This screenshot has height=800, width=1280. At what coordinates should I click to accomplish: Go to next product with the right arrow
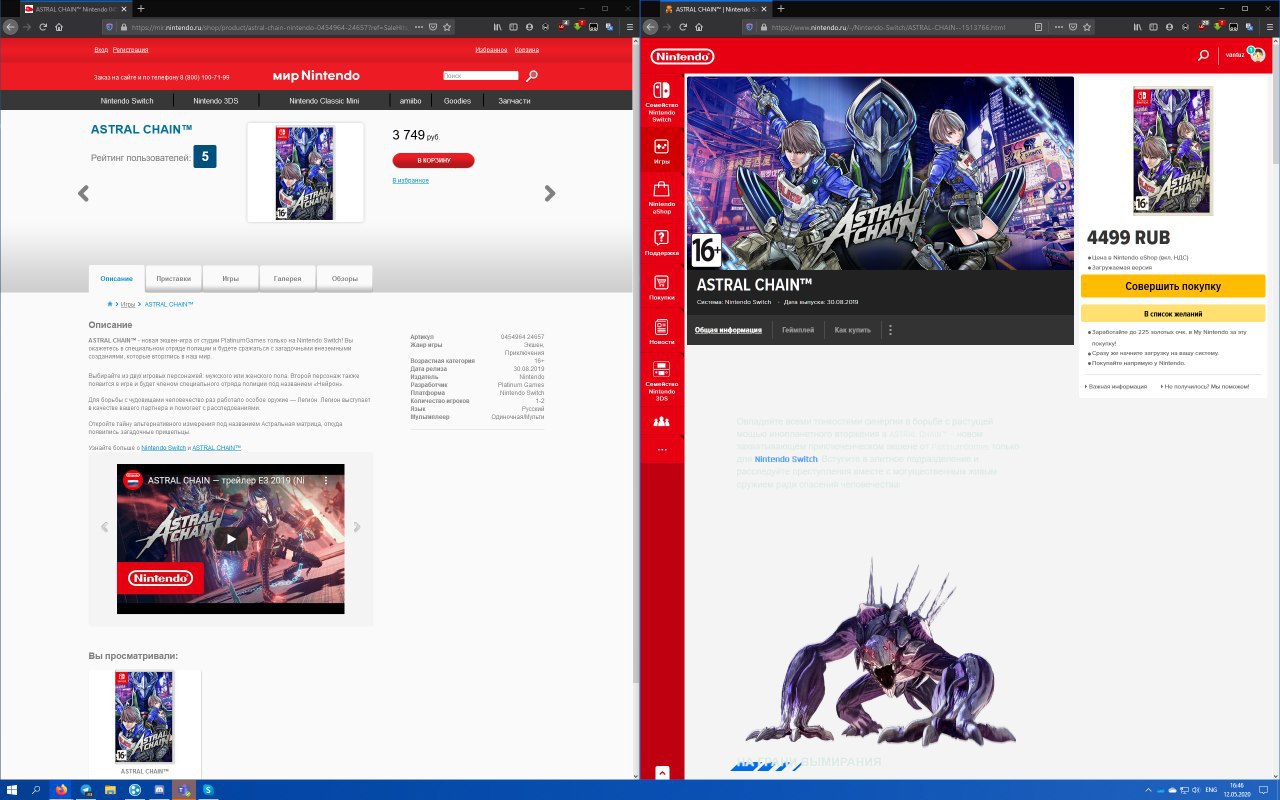[x=549, y=194]
